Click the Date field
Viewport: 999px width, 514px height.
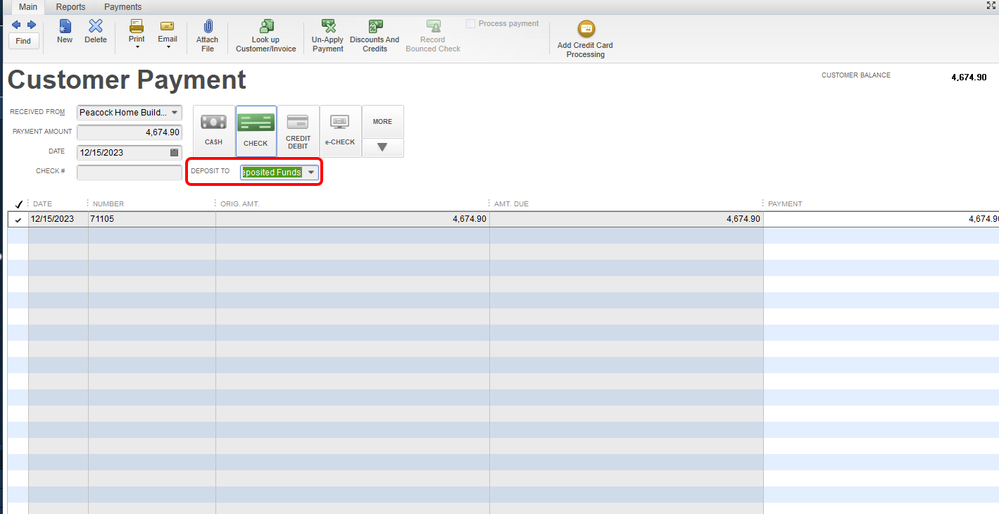129,153
